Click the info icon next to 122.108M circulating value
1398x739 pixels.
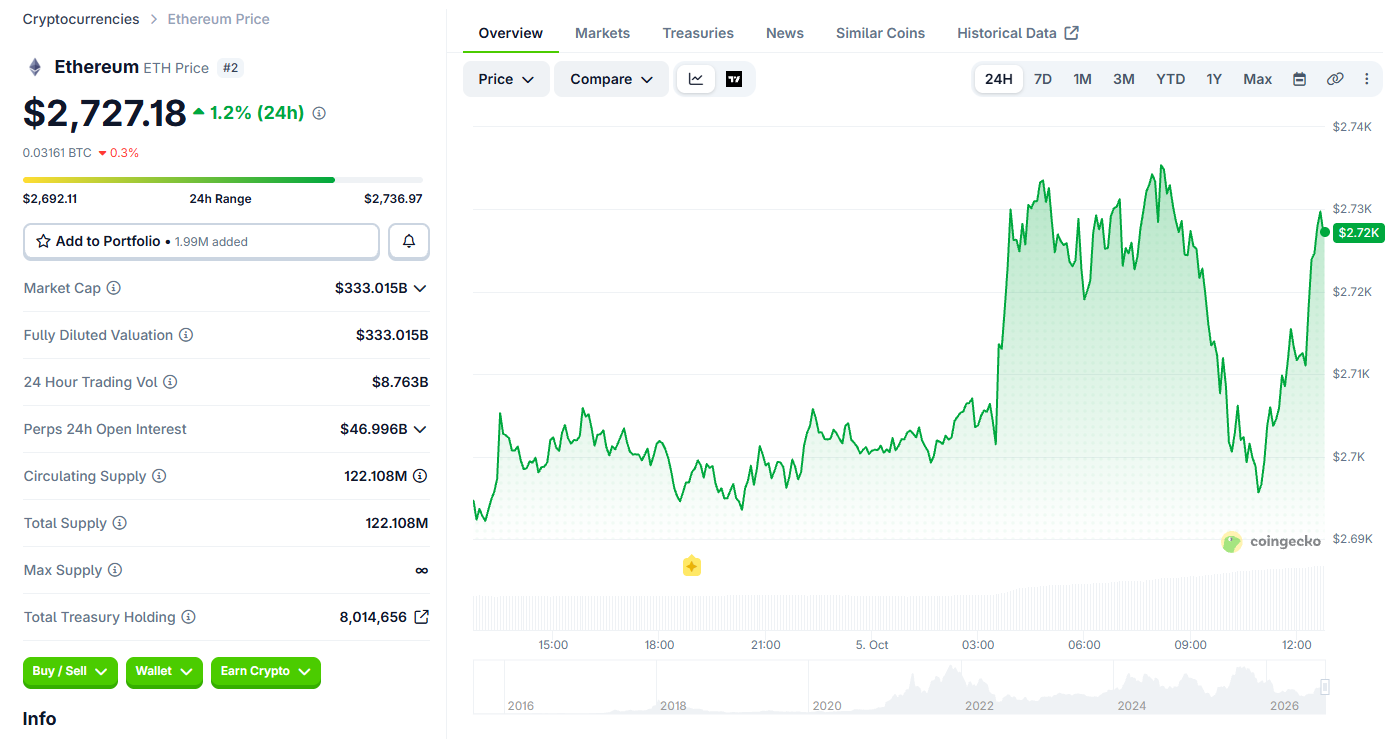tap(420, 476)
